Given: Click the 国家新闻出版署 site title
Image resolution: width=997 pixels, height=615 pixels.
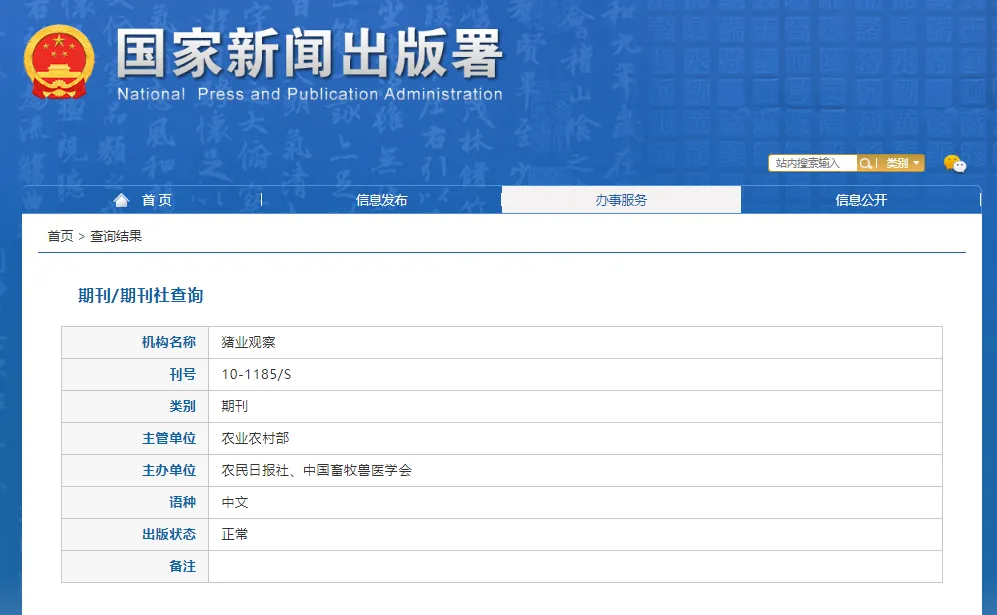Looking at the screenshot, I should (310, 53).
